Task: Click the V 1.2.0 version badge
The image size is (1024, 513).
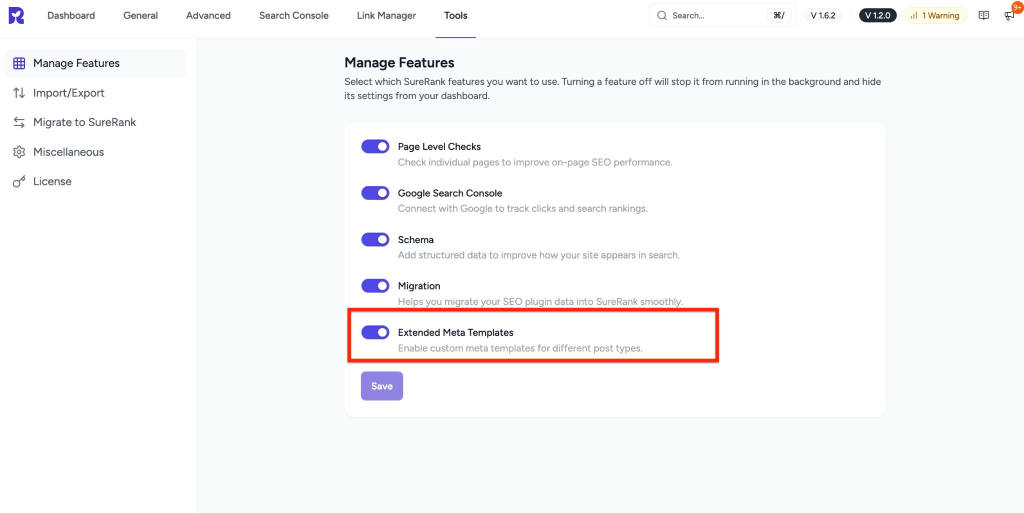Action: coord(877,16)
